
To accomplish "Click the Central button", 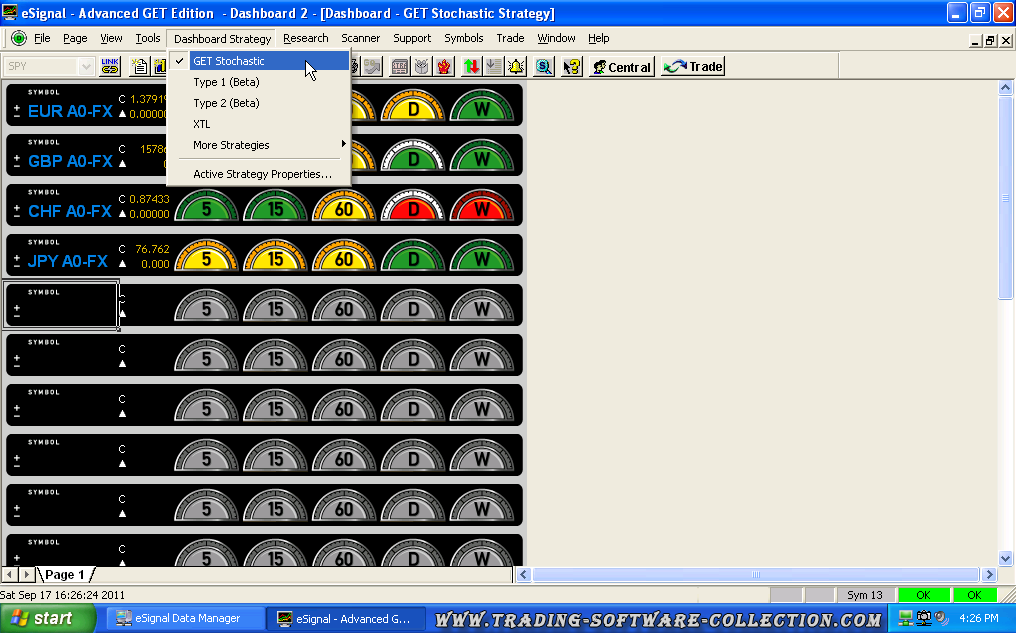I will pyautogui.click(x=621, y=67).
